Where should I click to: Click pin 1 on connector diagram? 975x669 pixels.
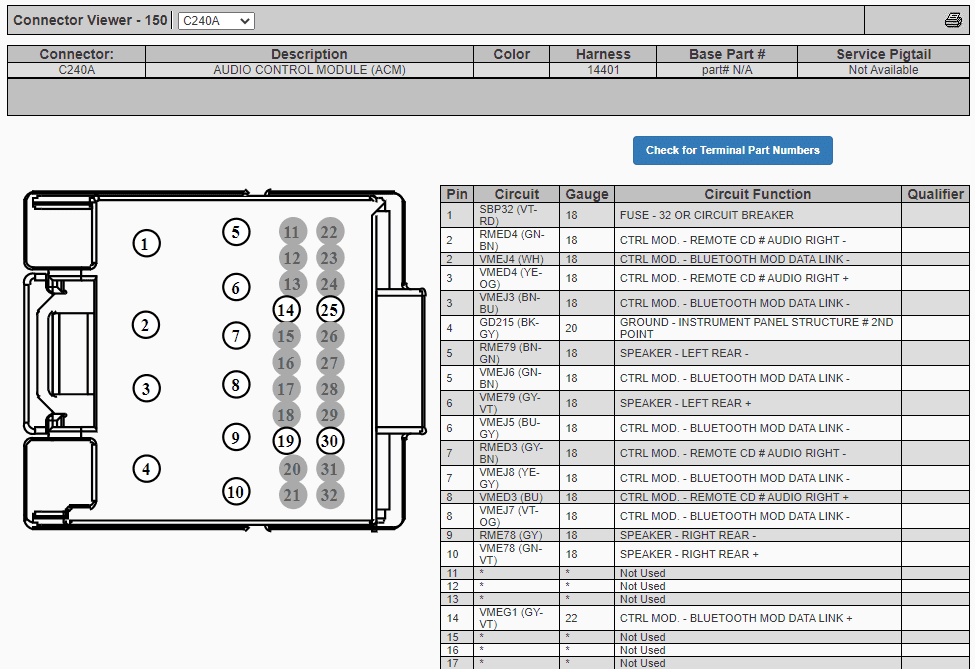click(146, 243)
